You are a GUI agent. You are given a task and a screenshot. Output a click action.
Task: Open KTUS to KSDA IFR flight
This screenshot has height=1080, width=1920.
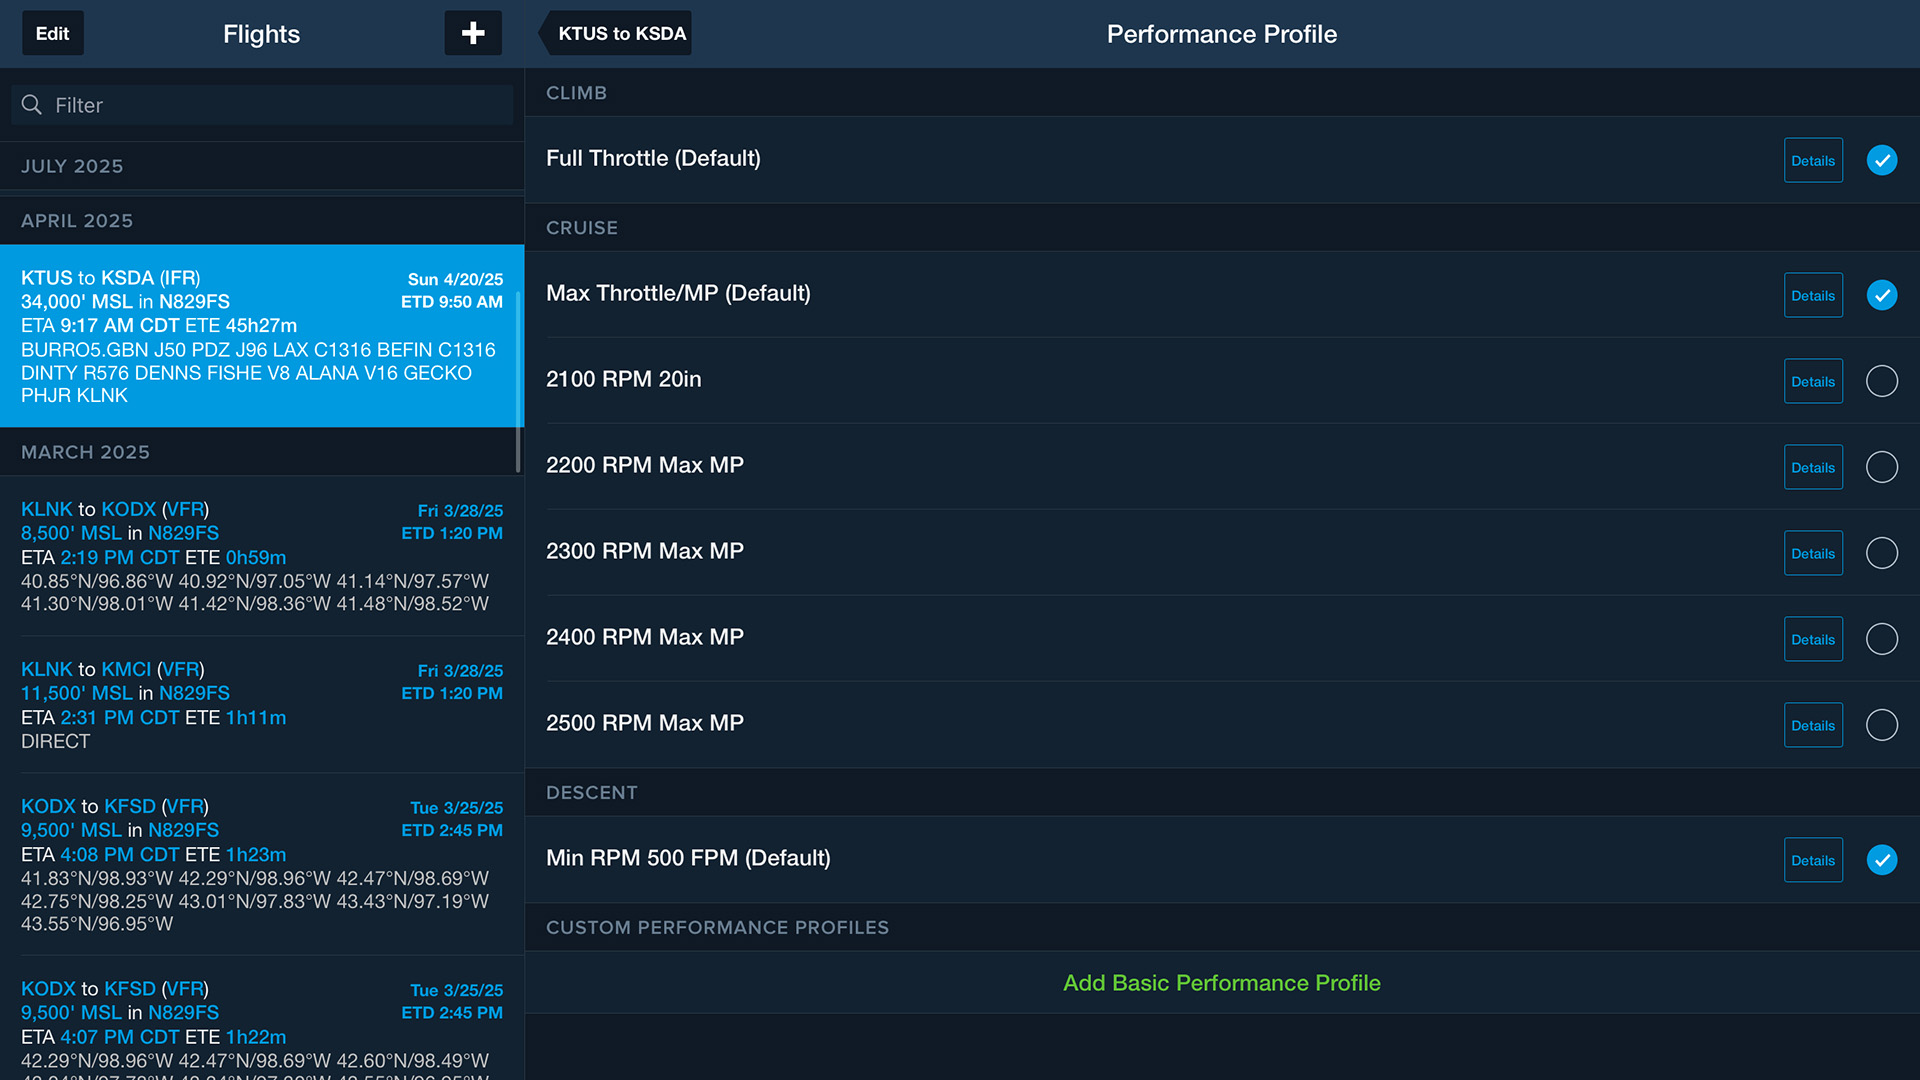260,336
